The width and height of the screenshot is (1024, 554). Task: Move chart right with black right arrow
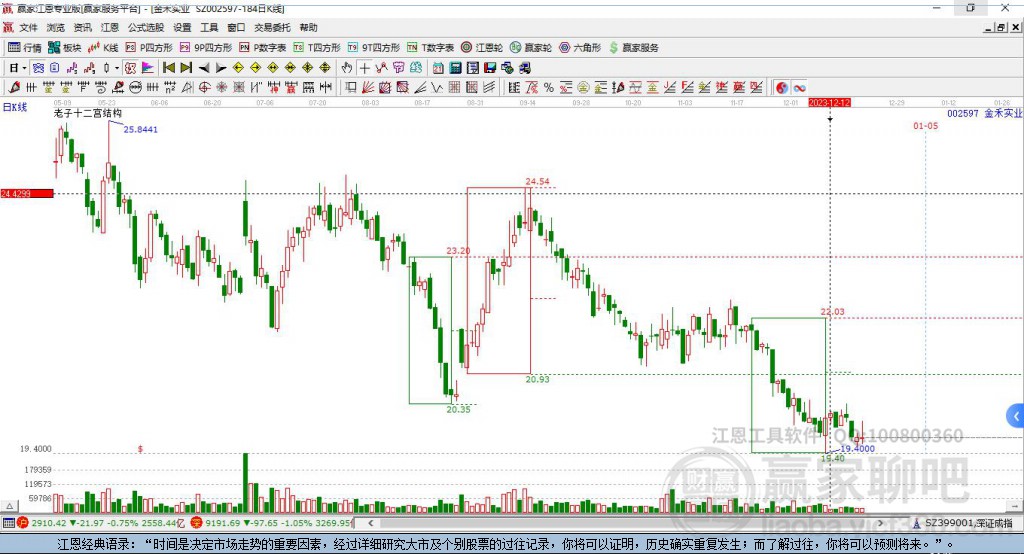pos(221,67)
